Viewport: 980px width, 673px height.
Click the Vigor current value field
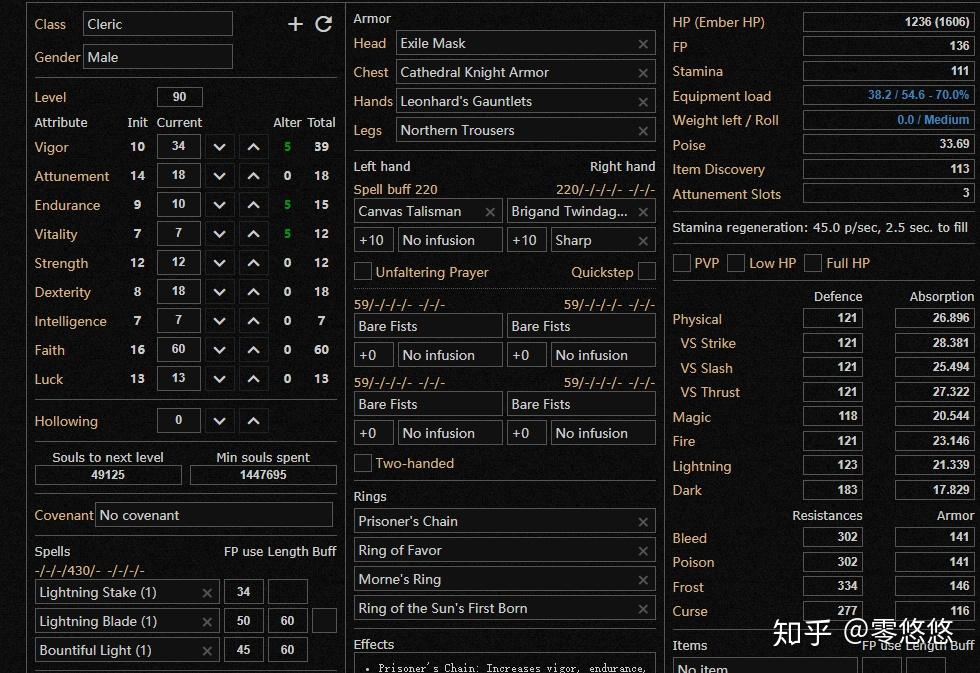[x=179, y=146]
